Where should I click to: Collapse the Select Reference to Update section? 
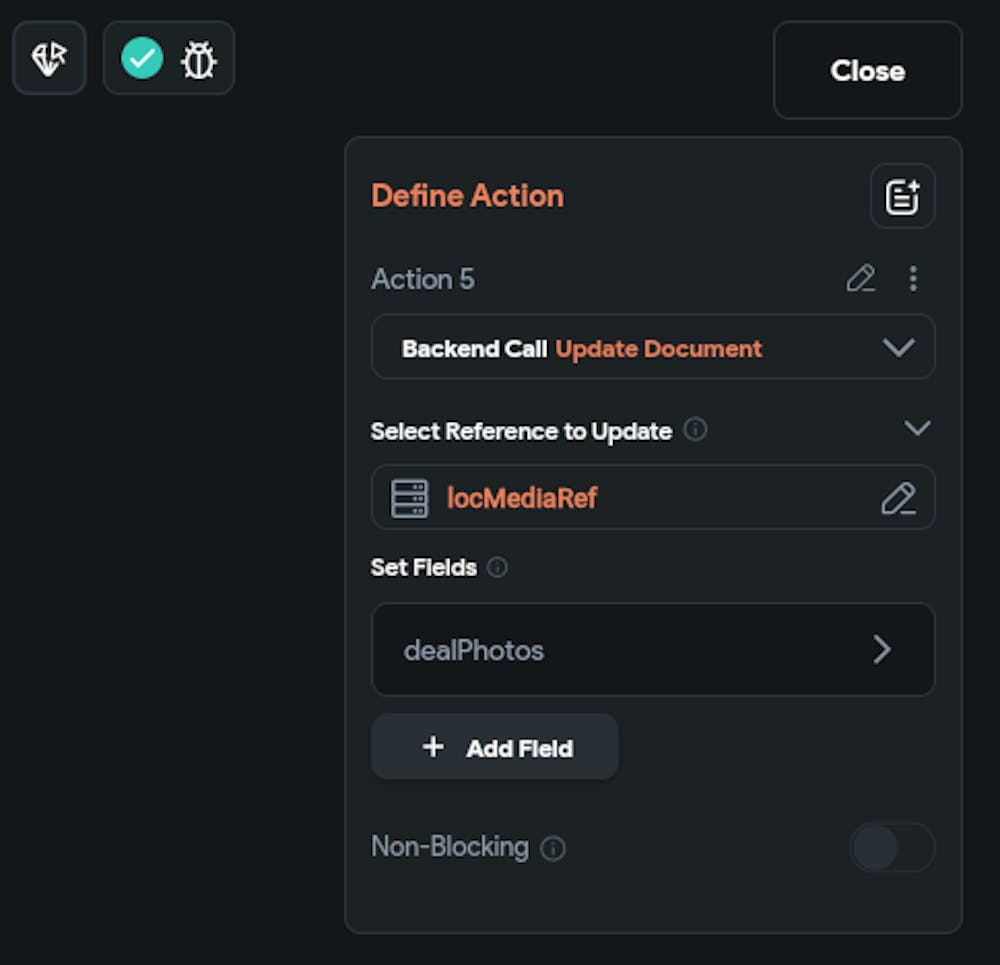(916, 429)
